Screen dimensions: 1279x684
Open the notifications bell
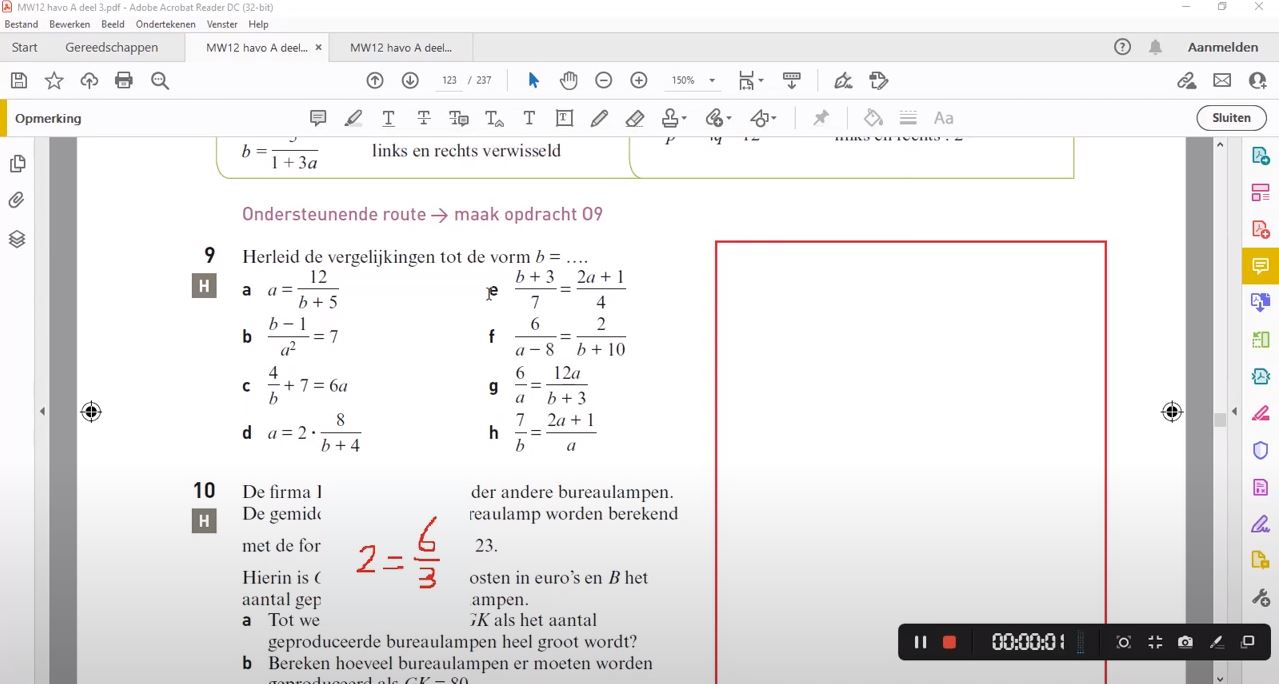1155,47
